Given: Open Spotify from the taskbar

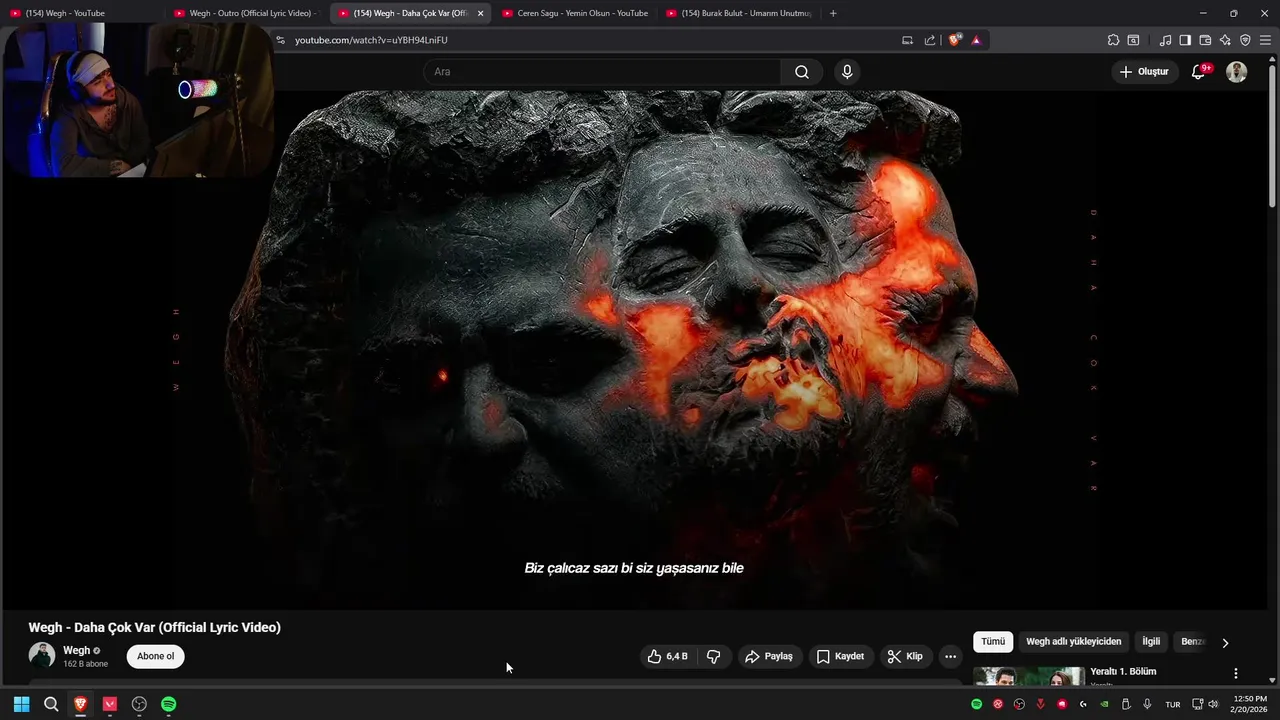Looking at the screenshot, I should tap(169, 704).
